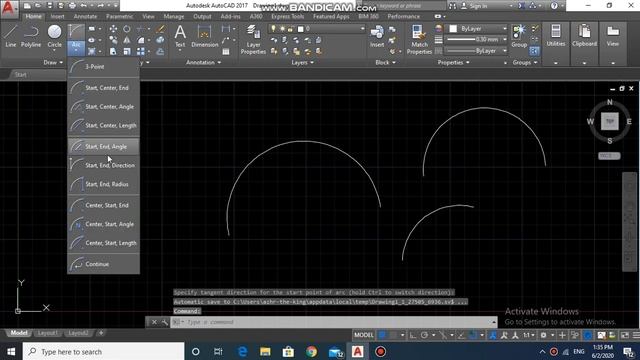Select the Line tool
Image resolution: width=640 pixels, height=360 pixels.
[x=11, y=36]
